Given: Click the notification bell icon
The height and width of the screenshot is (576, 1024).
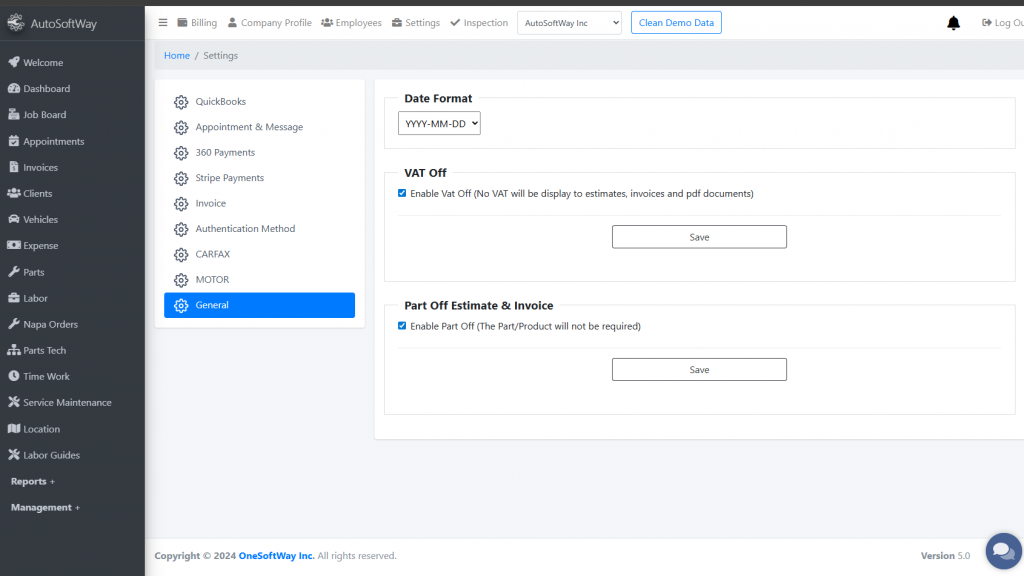Looking at the screenshot, I should [953, 23].
